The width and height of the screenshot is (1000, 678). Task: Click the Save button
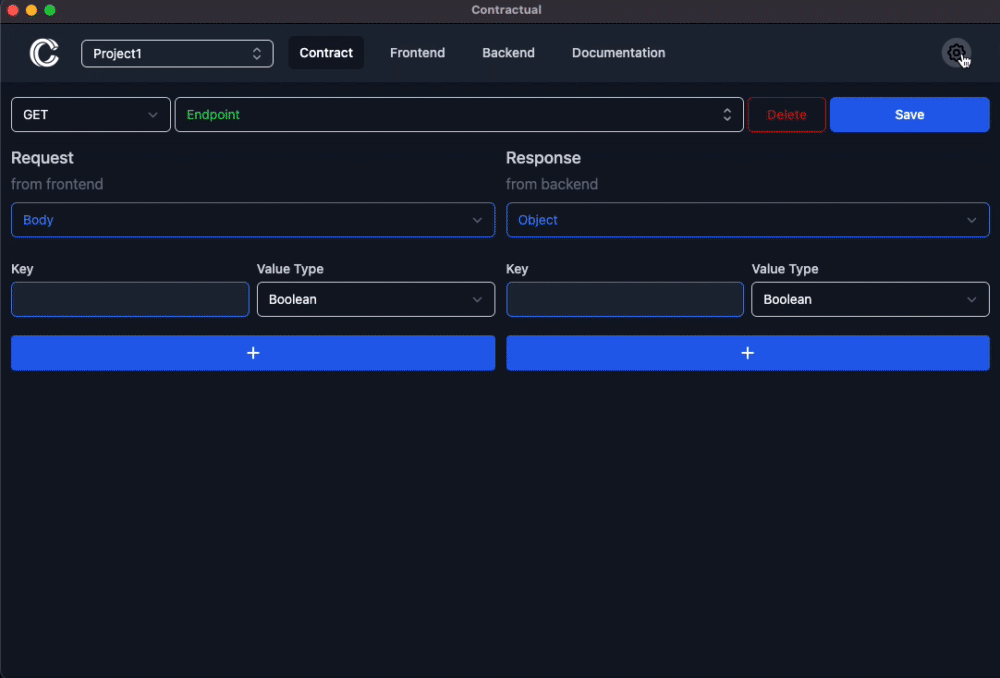tap(909, 115)
